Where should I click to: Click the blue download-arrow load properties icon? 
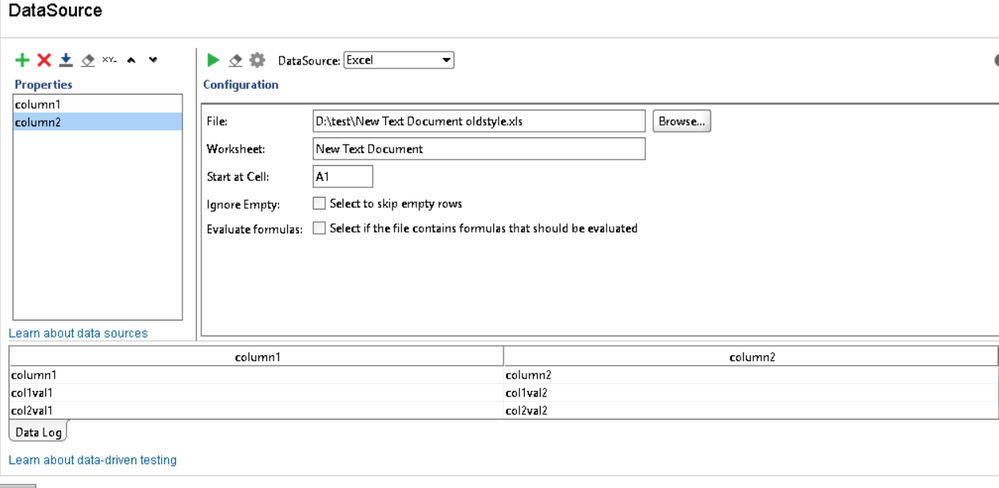click(66, 61)
